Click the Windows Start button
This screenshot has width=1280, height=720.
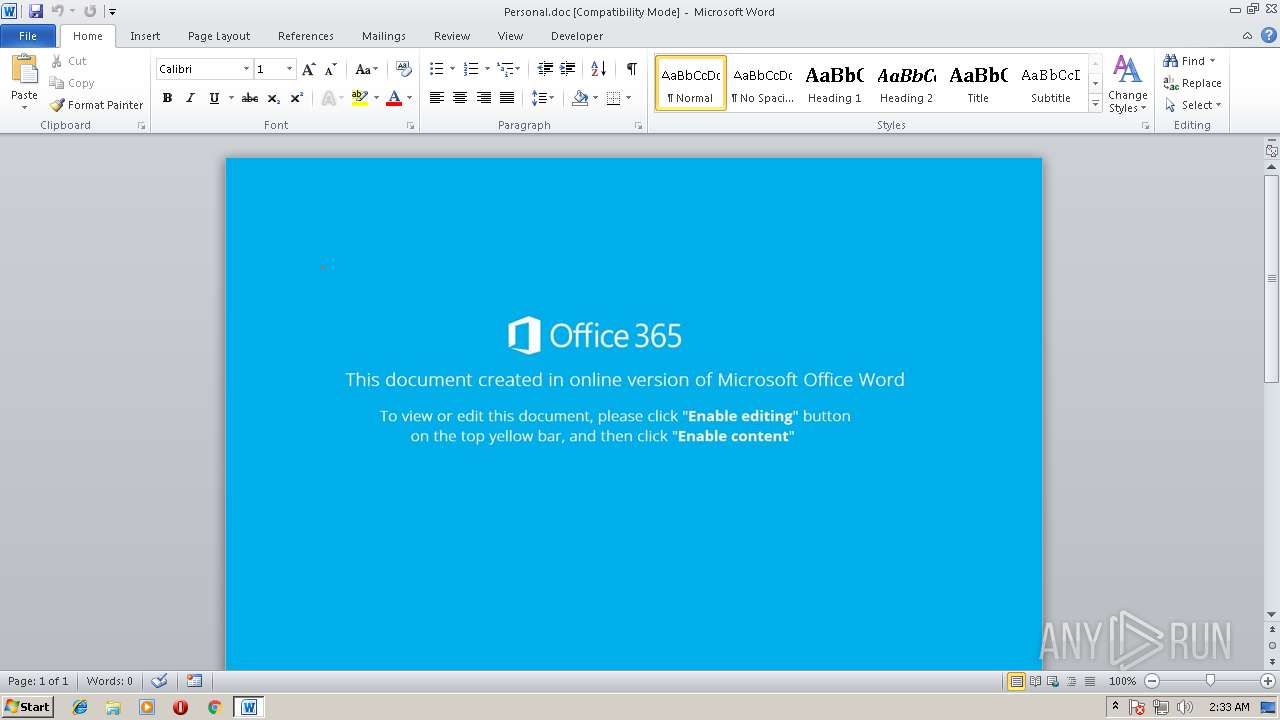click(x=27, y=707)
